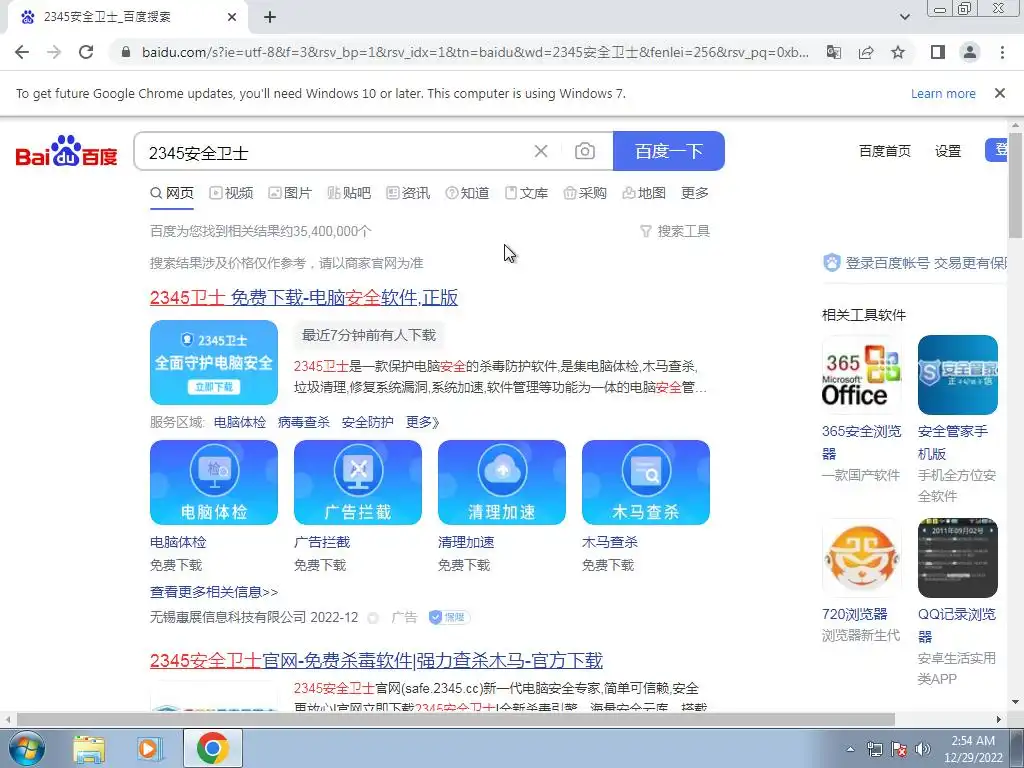The image size is (1024, 768).
Task: Click the 木马查杀 feature tile
Action: [646, 483]
